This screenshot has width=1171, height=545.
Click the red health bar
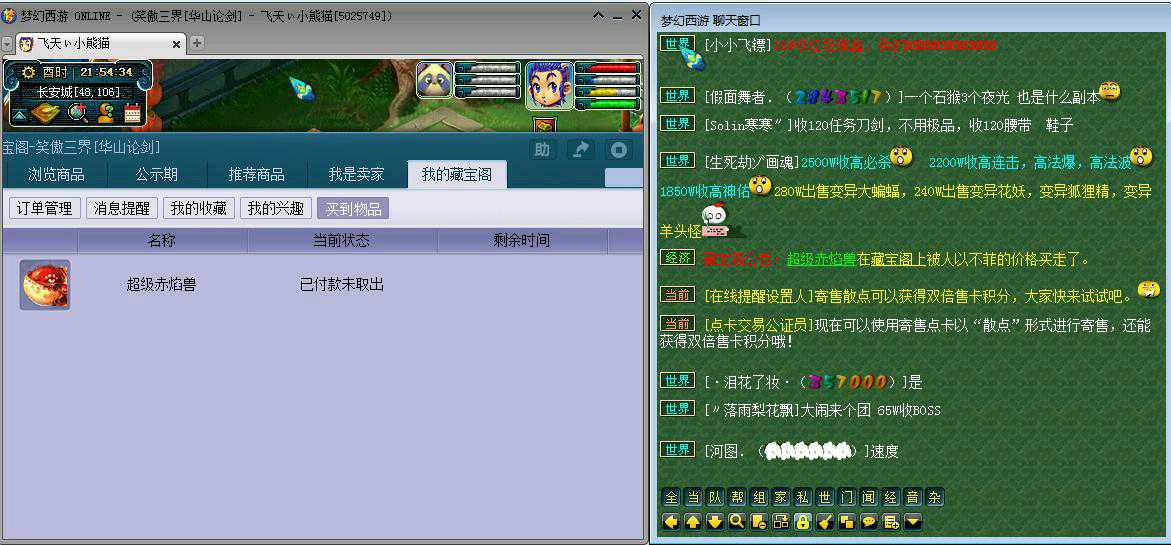pyautogui.click(x=606, y=68)
